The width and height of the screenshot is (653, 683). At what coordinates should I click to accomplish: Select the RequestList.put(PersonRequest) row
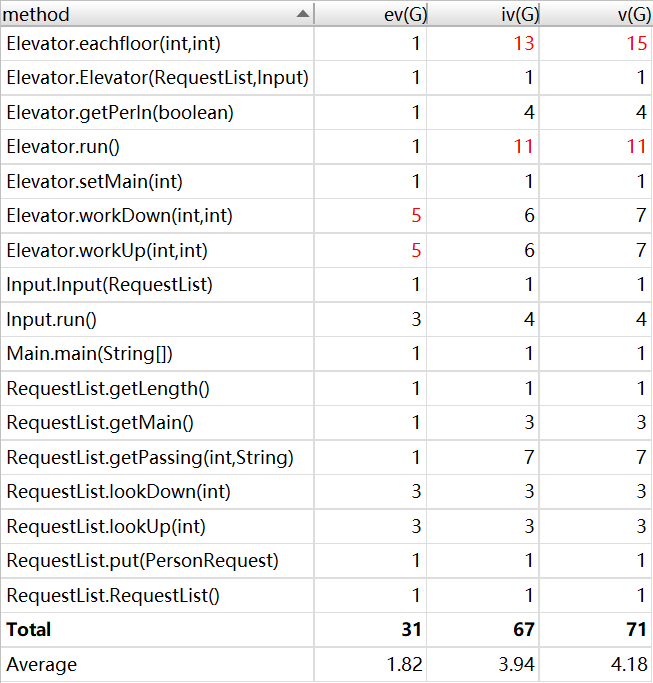326,561
